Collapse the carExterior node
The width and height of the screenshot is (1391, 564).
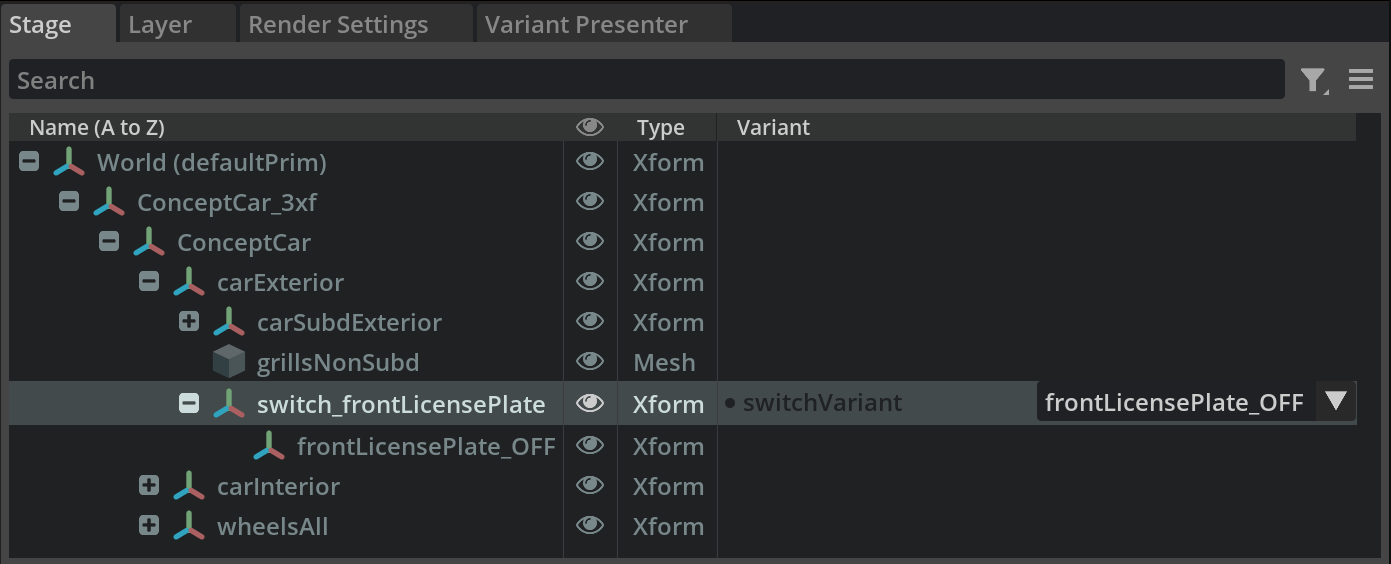149,282
